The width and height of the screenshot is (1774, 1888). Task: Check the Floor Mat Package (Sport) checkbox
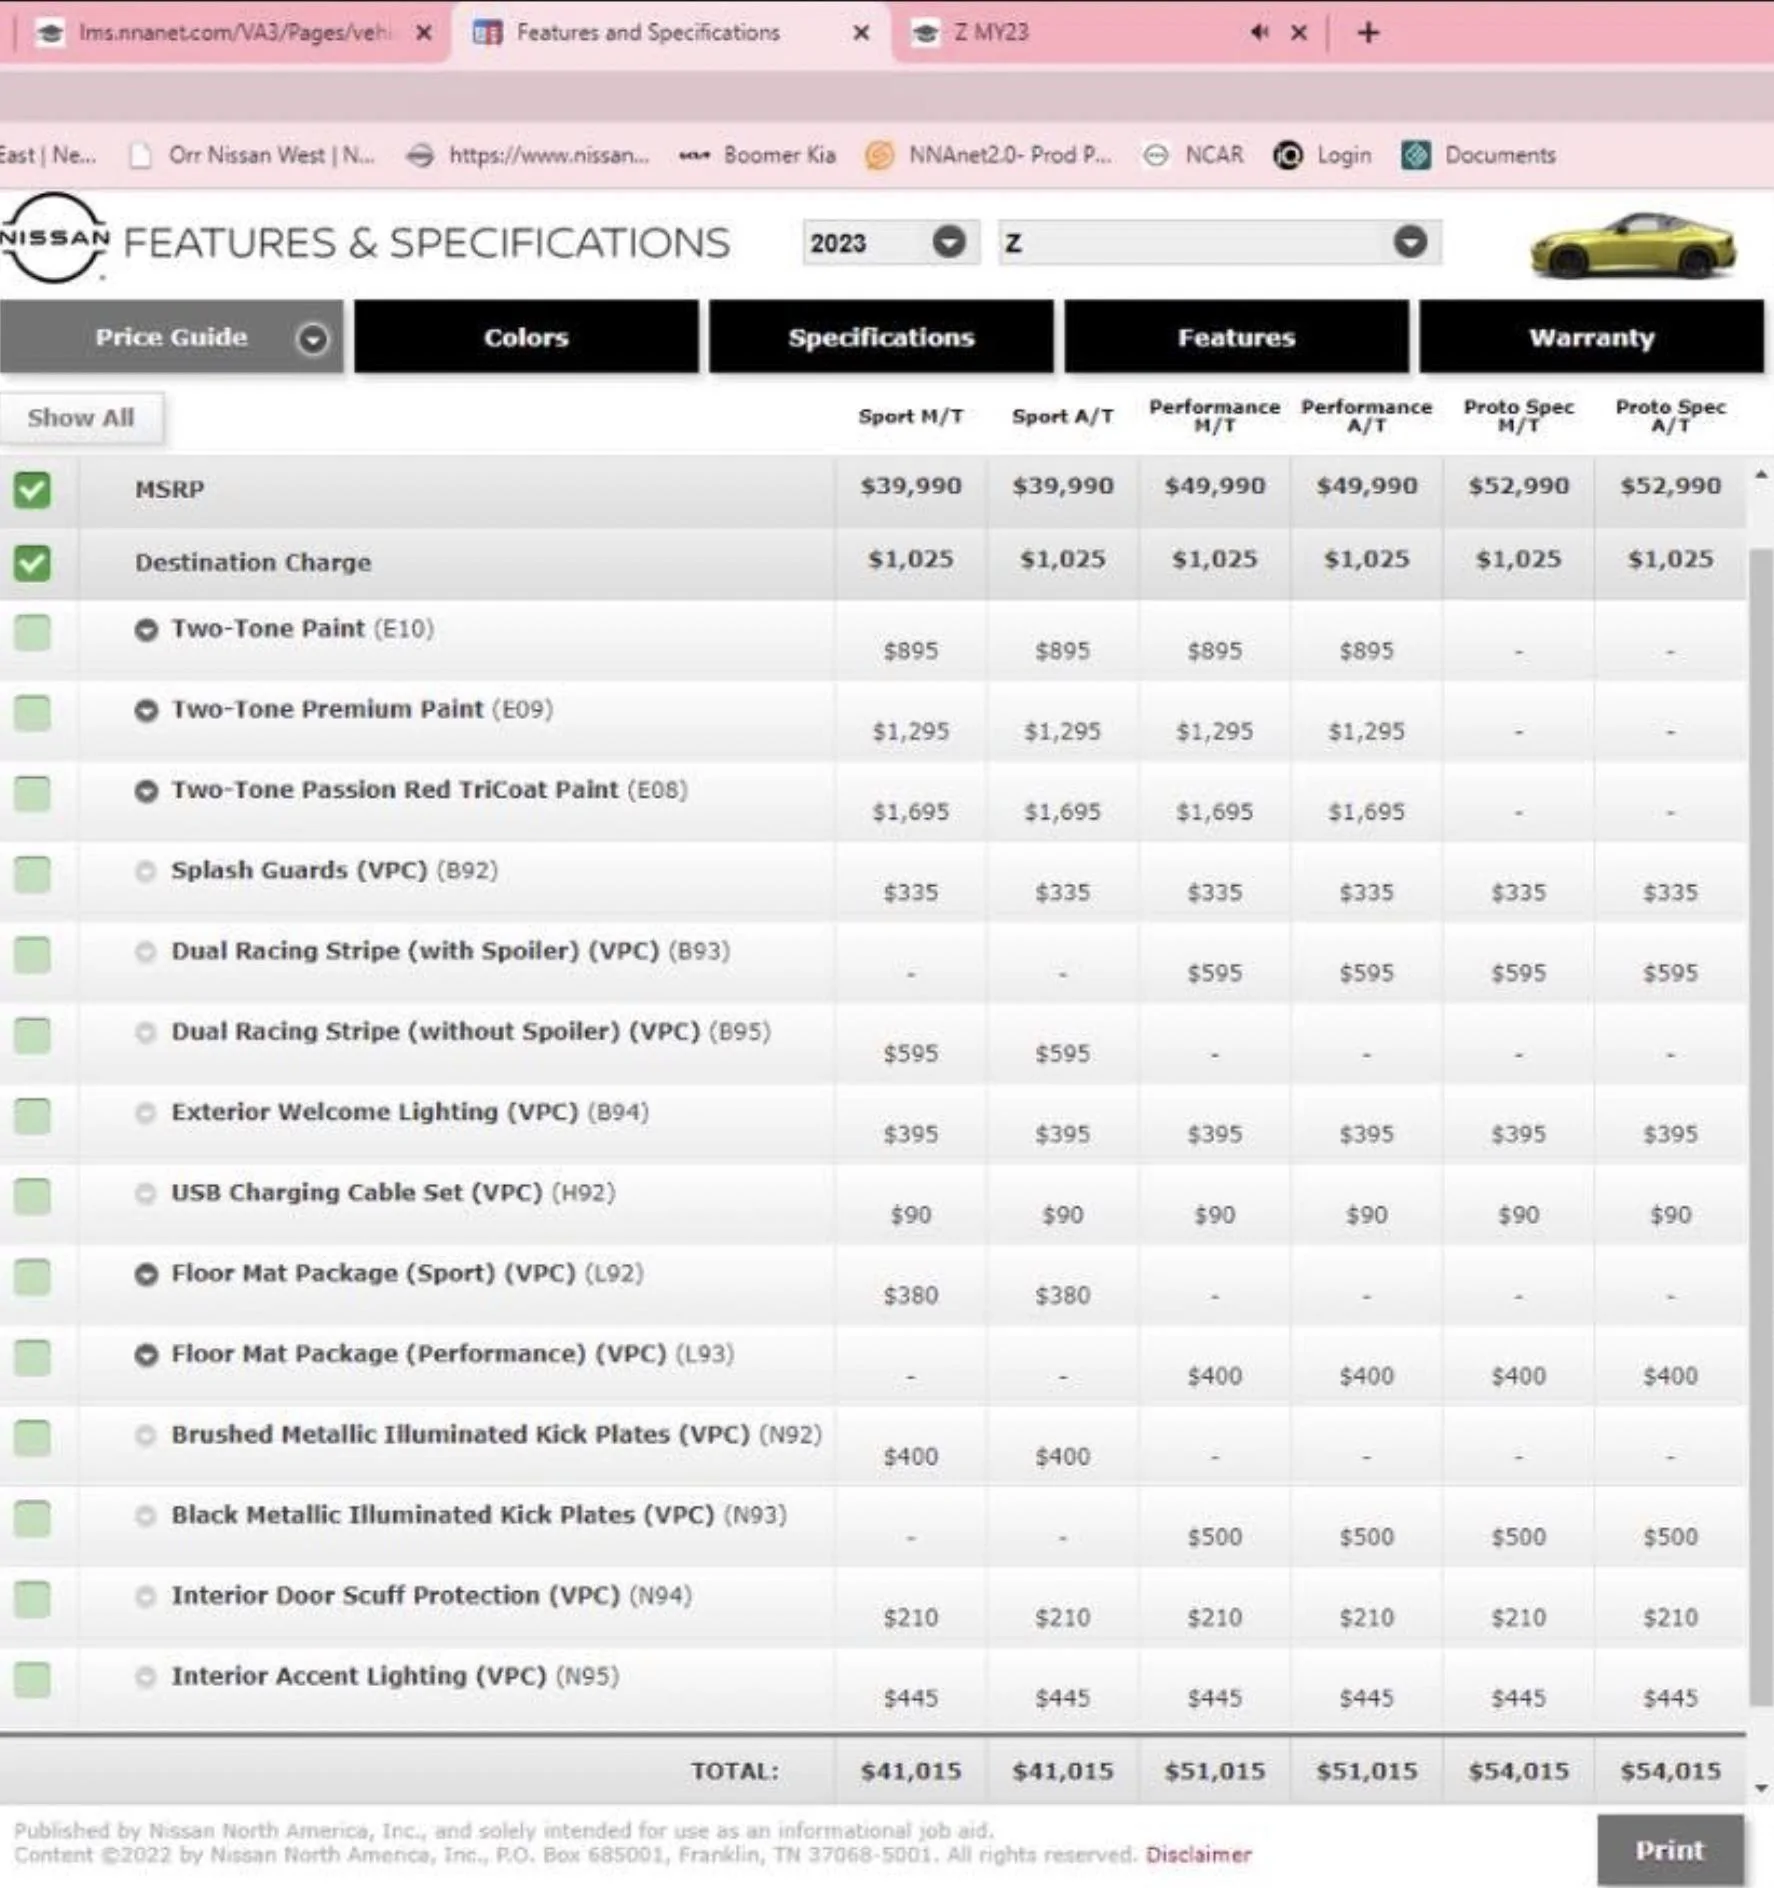tap(32, 1277)
